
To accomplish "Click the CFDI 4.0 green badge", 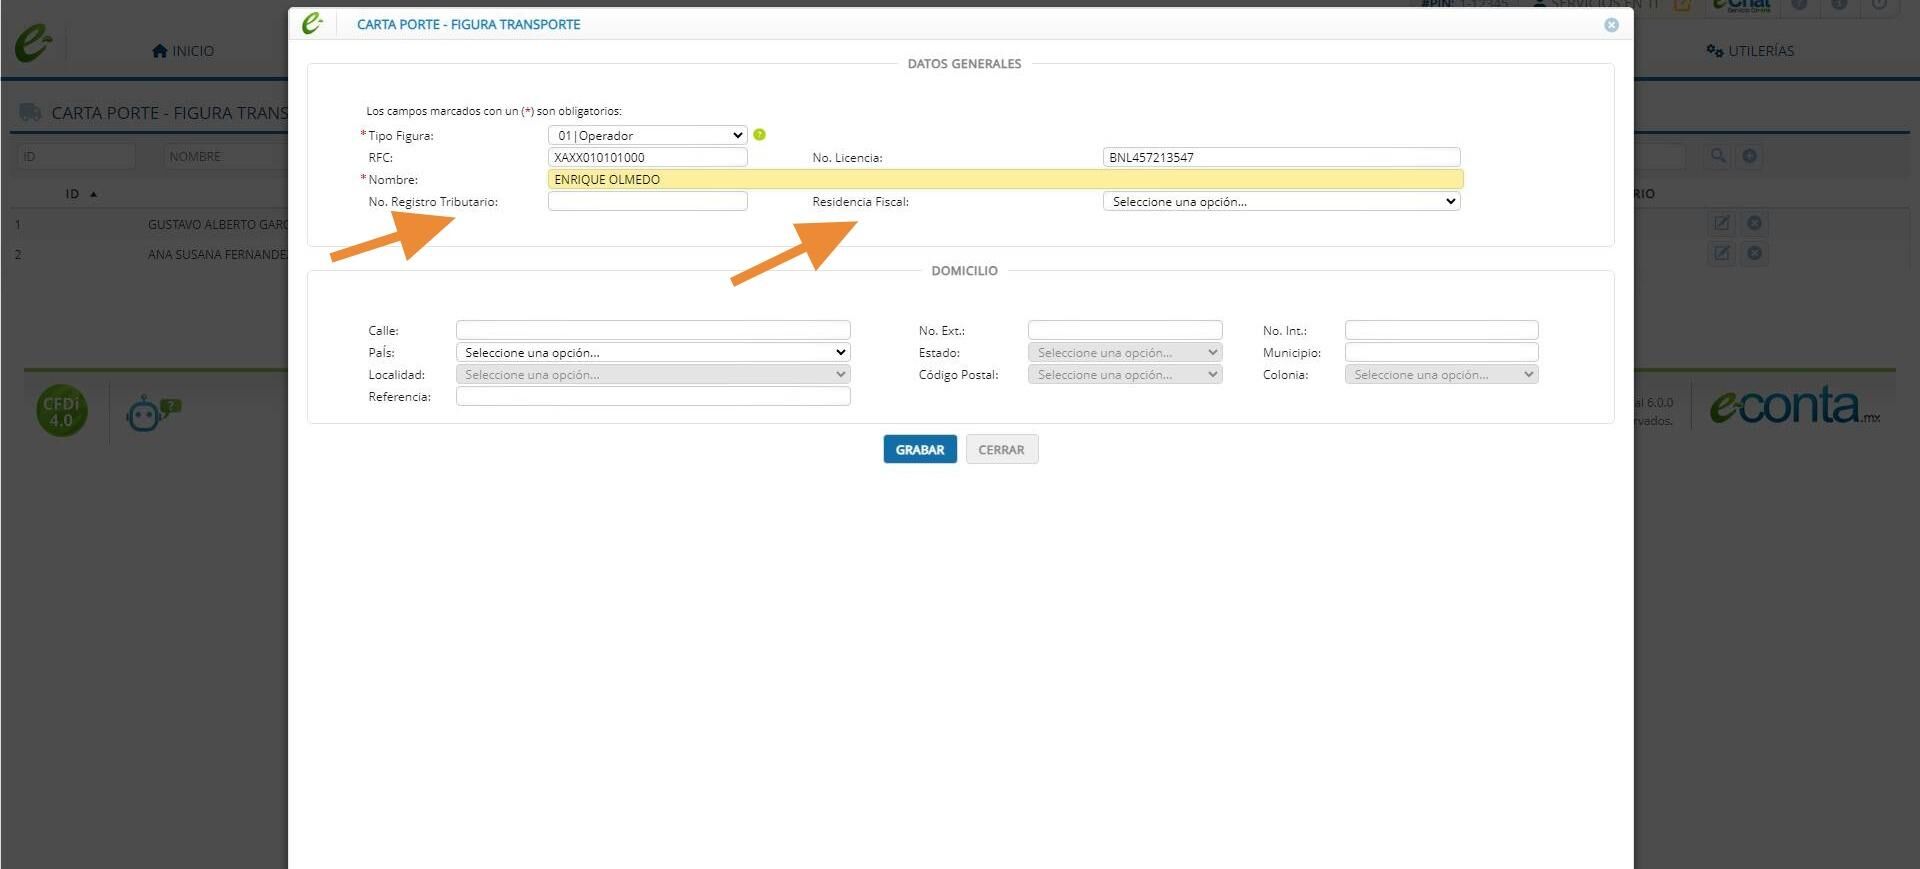I will (x=62, y=411).
